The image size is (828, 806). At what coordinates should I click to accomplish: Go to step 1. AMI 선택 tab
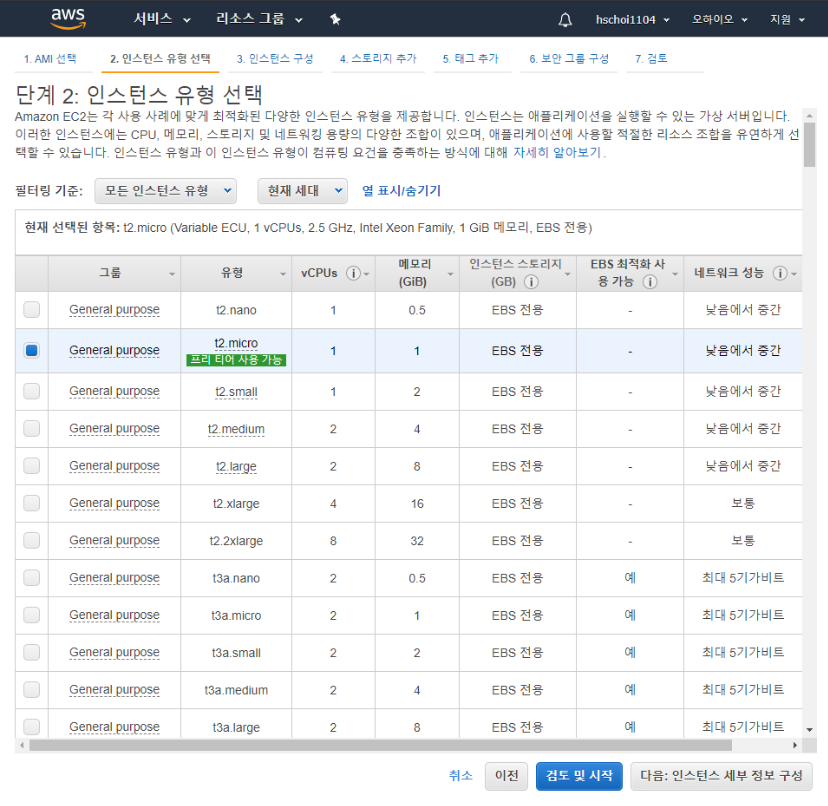(x=50, y=59)
